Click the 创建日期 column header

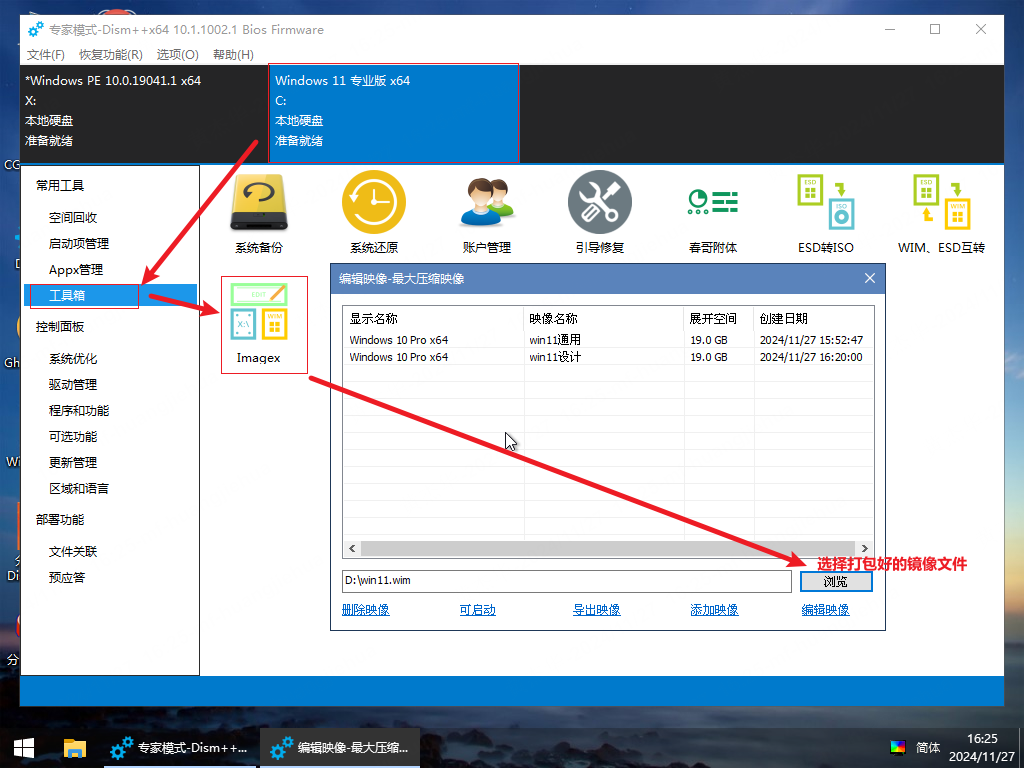814,319
